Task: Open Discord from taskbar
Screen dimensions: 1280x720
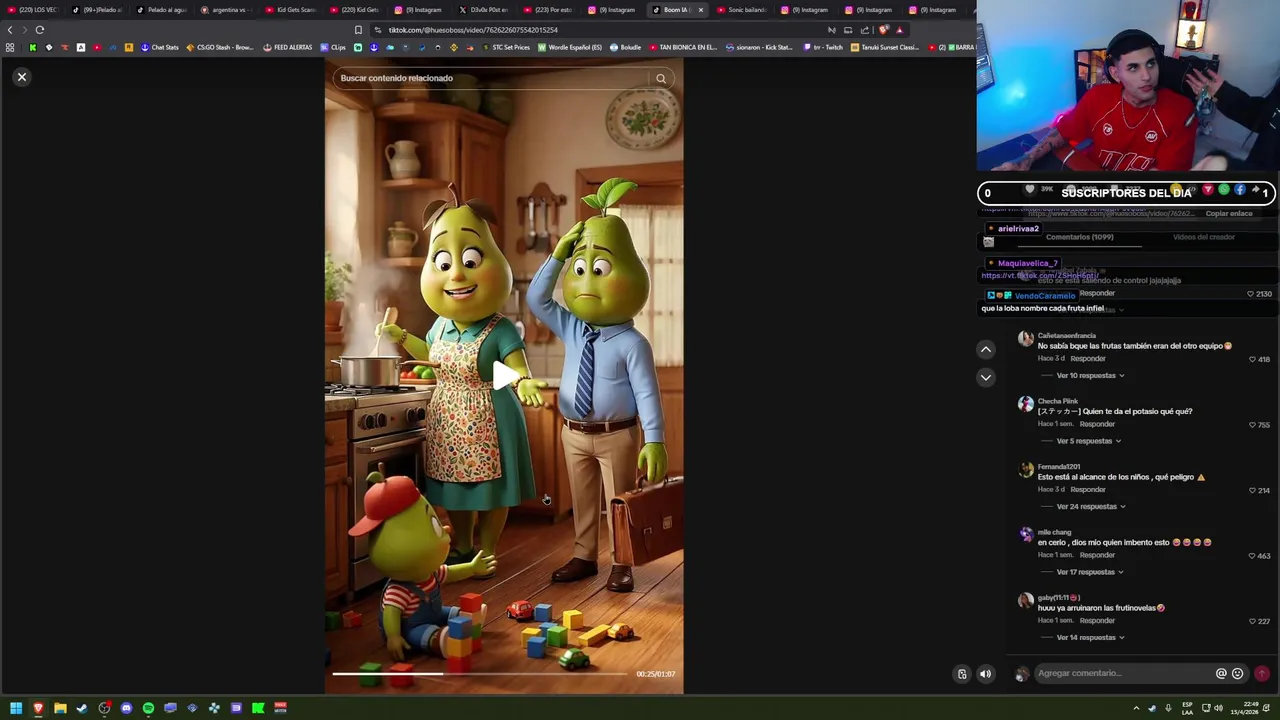Action: coord(126,708)
